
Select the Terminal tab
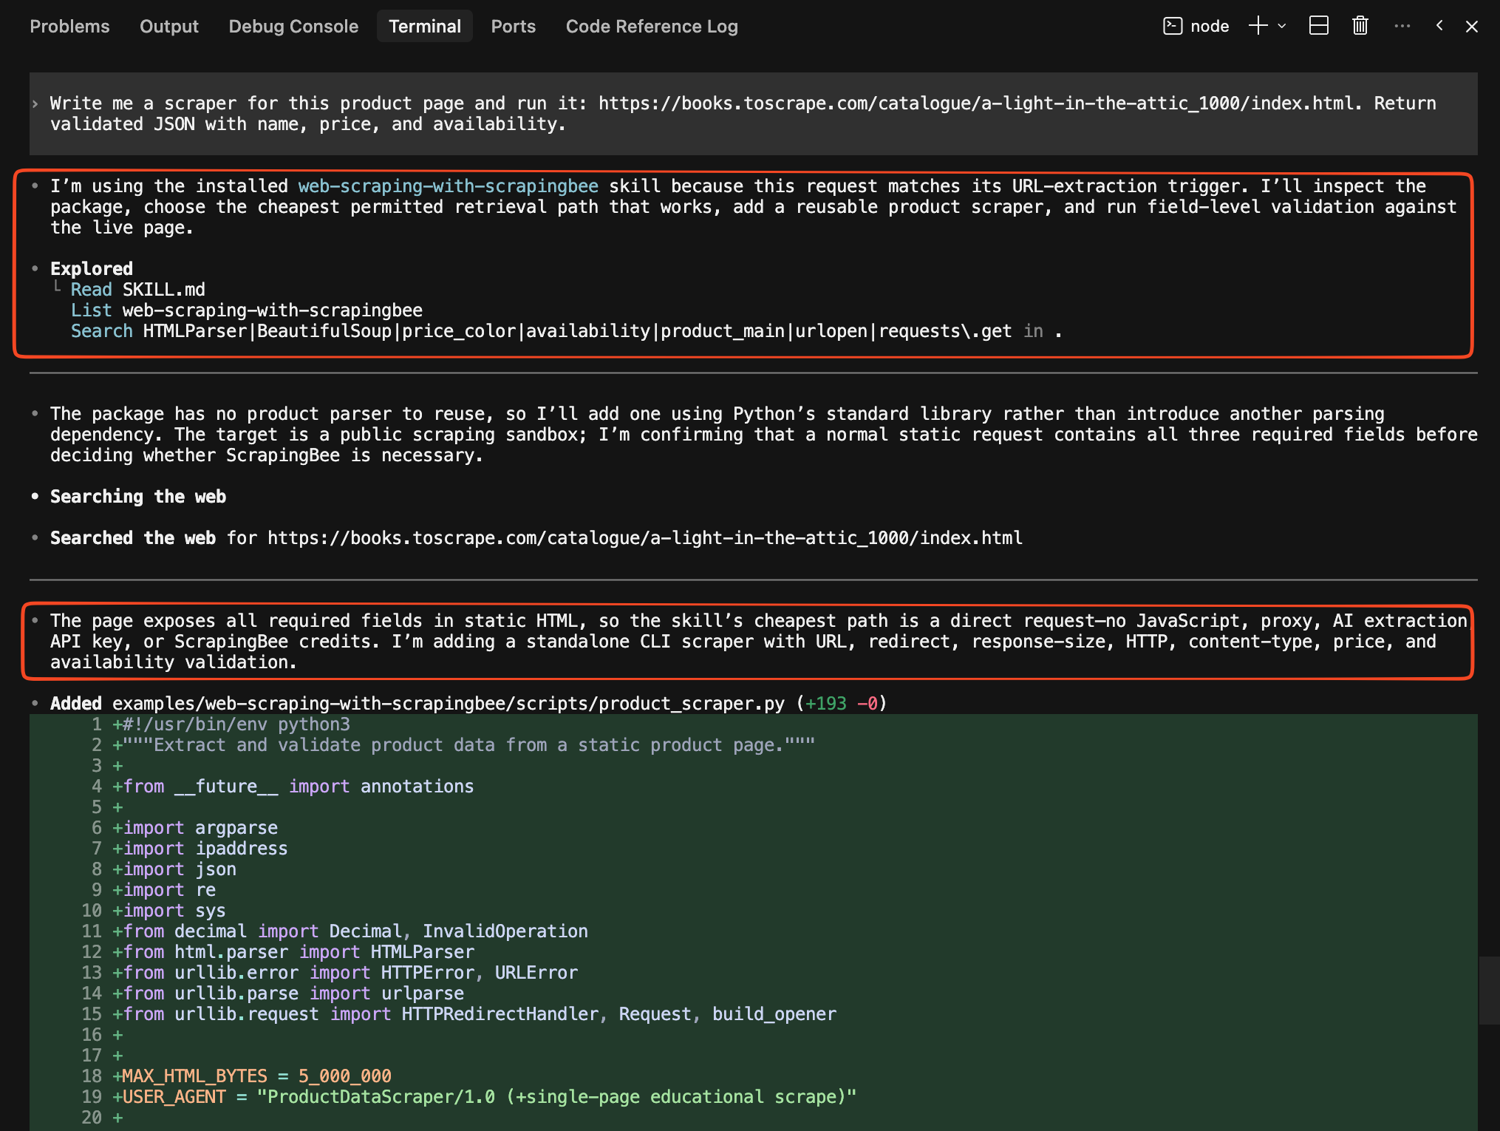click(425, 26)
